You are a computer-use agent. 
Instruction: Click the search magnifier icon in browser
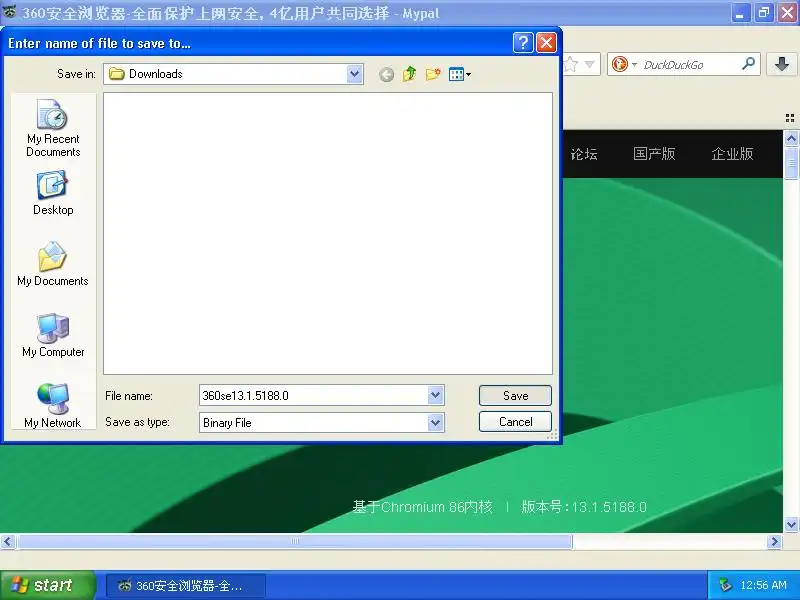pos(748,64)
